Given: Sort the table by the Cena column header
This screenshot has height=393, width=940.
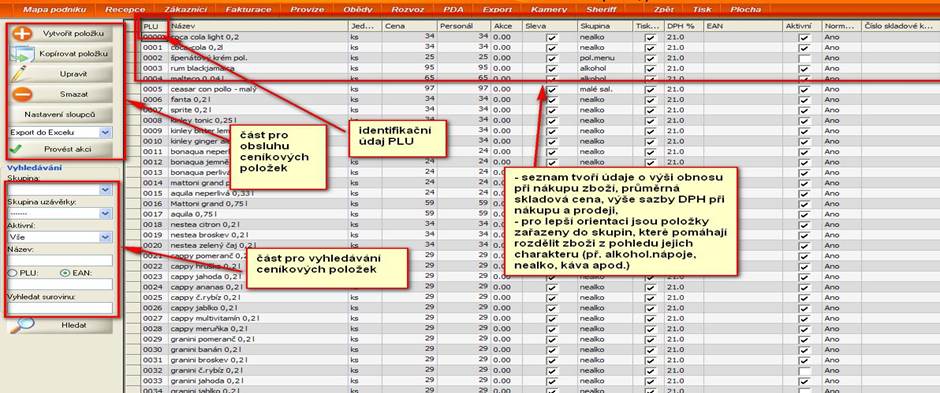Looking at the screenshot, I should [x=409, y=26].
